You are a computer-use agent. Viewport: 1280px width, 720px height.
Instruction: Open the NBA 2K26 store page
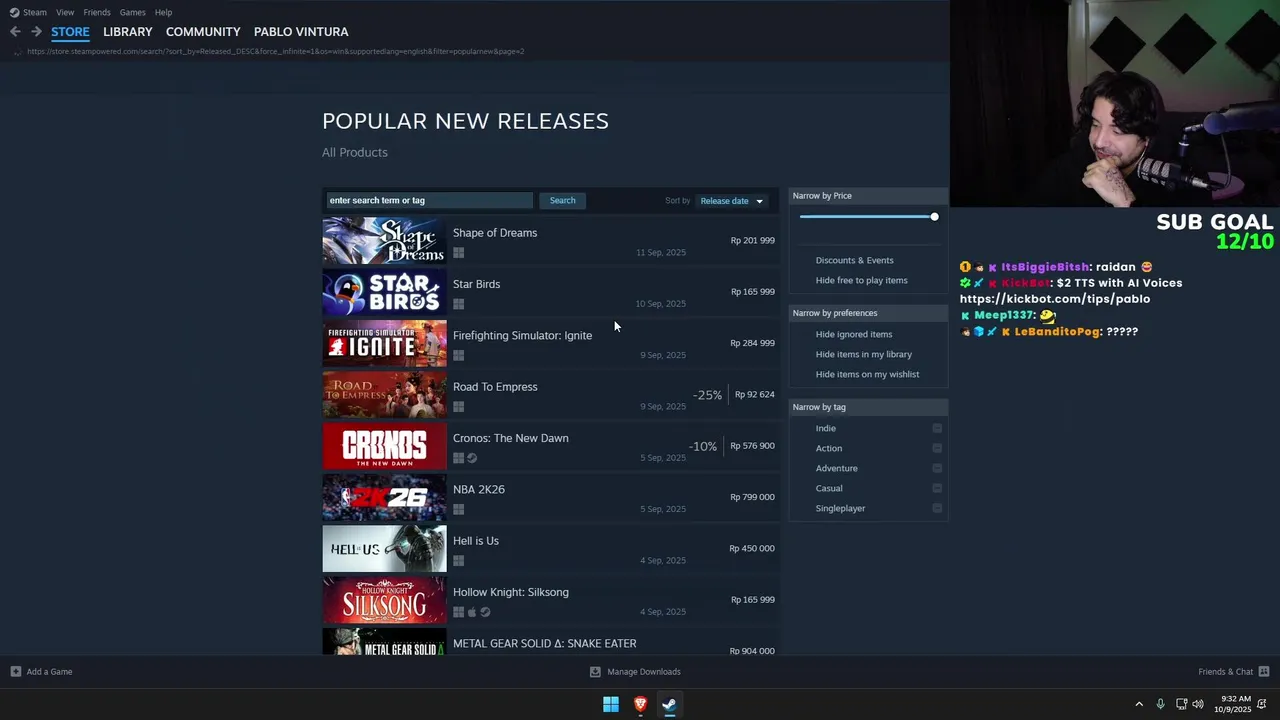(x=550, y=498)
